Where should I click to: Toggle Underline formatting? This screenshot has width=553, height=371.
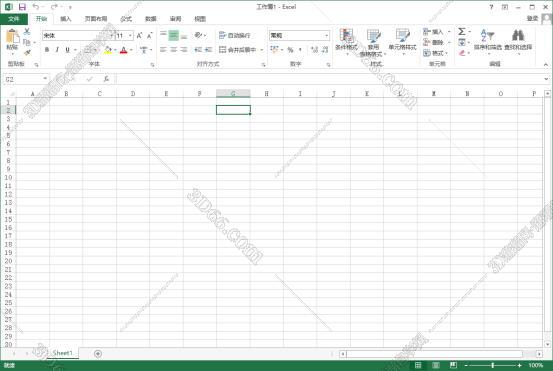point(67,50)
